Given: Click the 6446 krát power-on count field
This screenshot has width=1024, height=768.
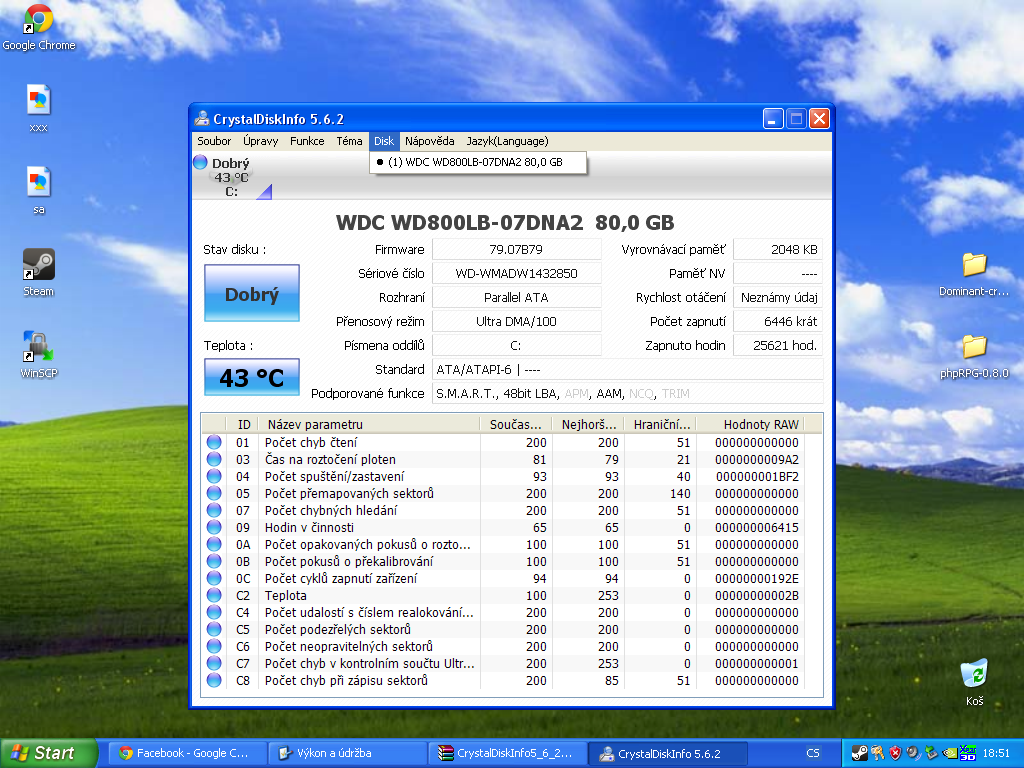Looking at the screenshot, I should click(x=778, y=321).
